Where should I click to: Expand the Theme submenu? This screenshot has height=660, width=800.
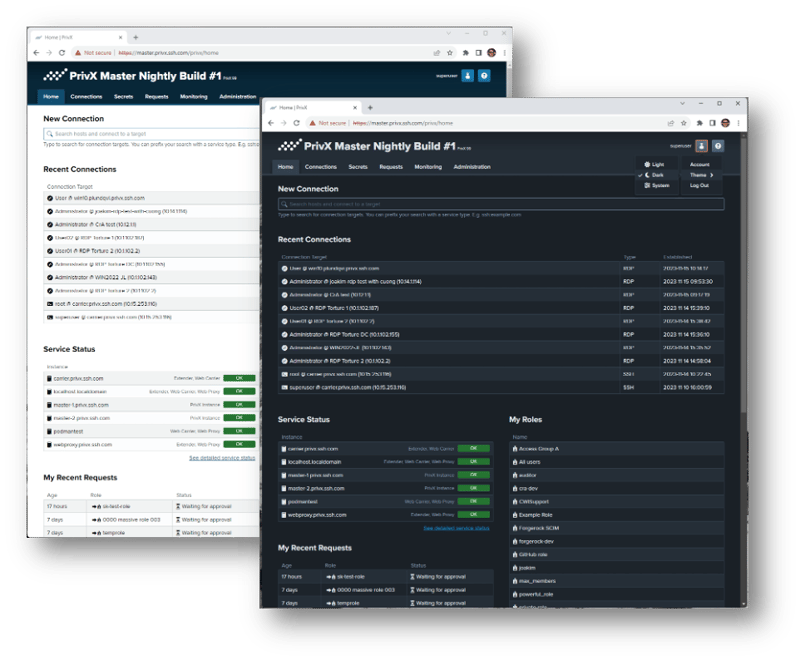700,175
